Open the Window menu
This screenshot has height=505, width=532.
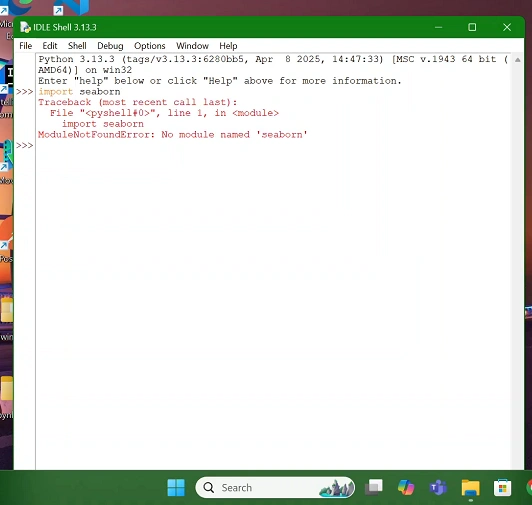[192, 46]
